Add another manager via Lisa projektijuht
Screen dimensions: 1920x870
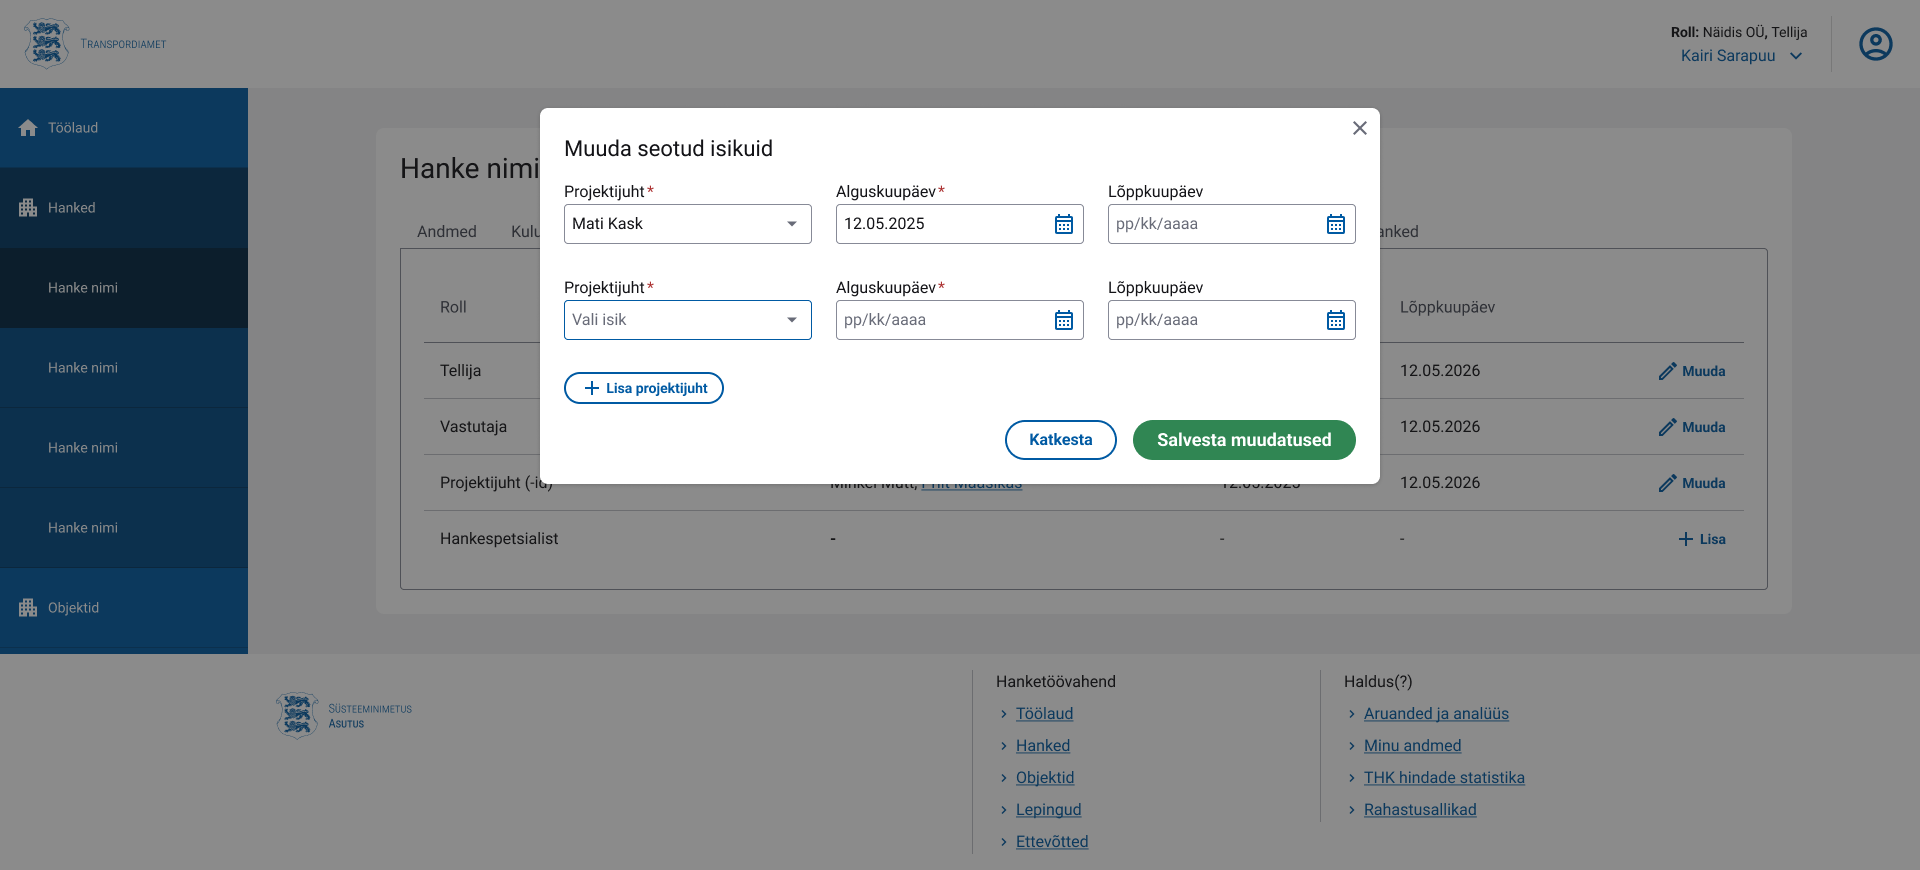pyautogui.click(x=644, y=388)
